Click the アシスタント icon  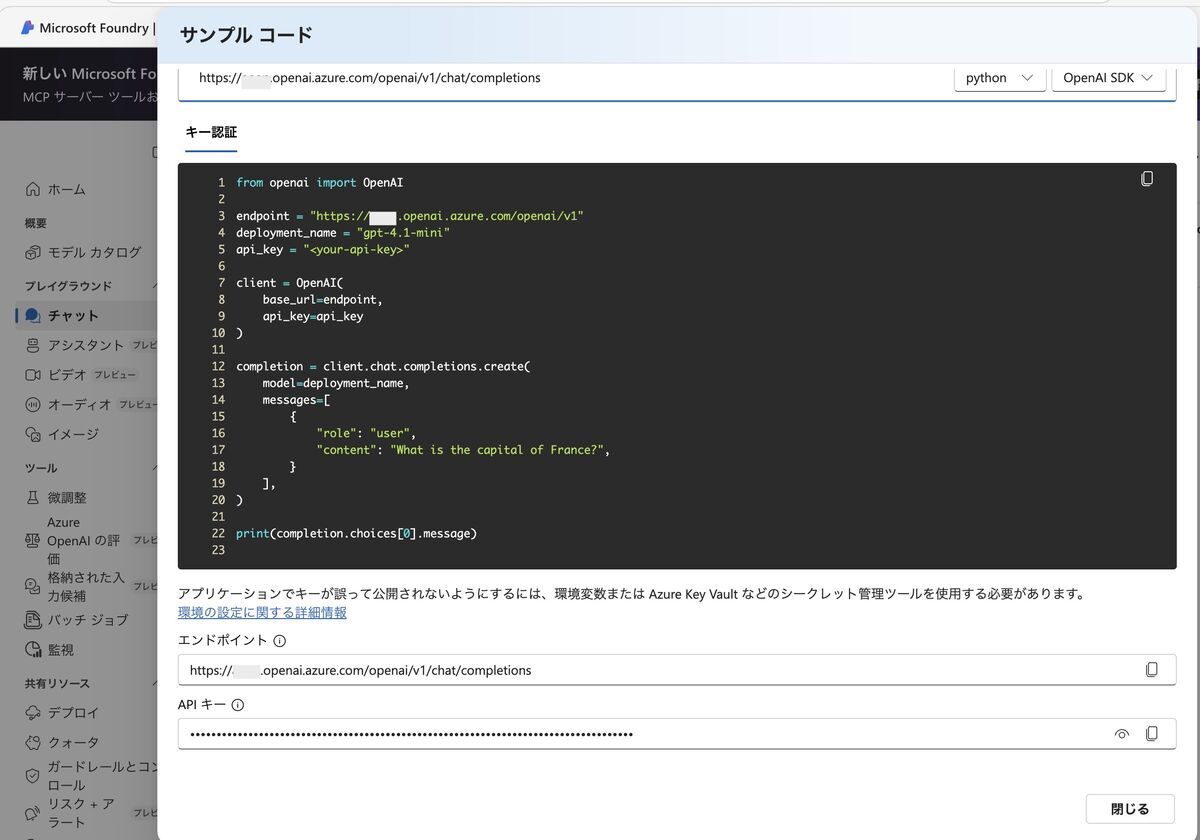coord(33,345)
